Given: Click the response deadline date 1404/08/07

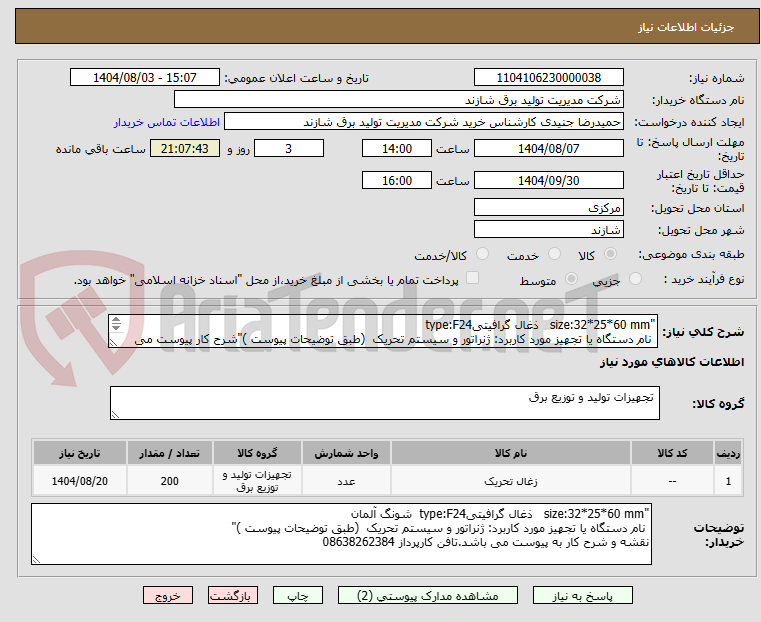Looking at the screenshot, I should (548, 148).
